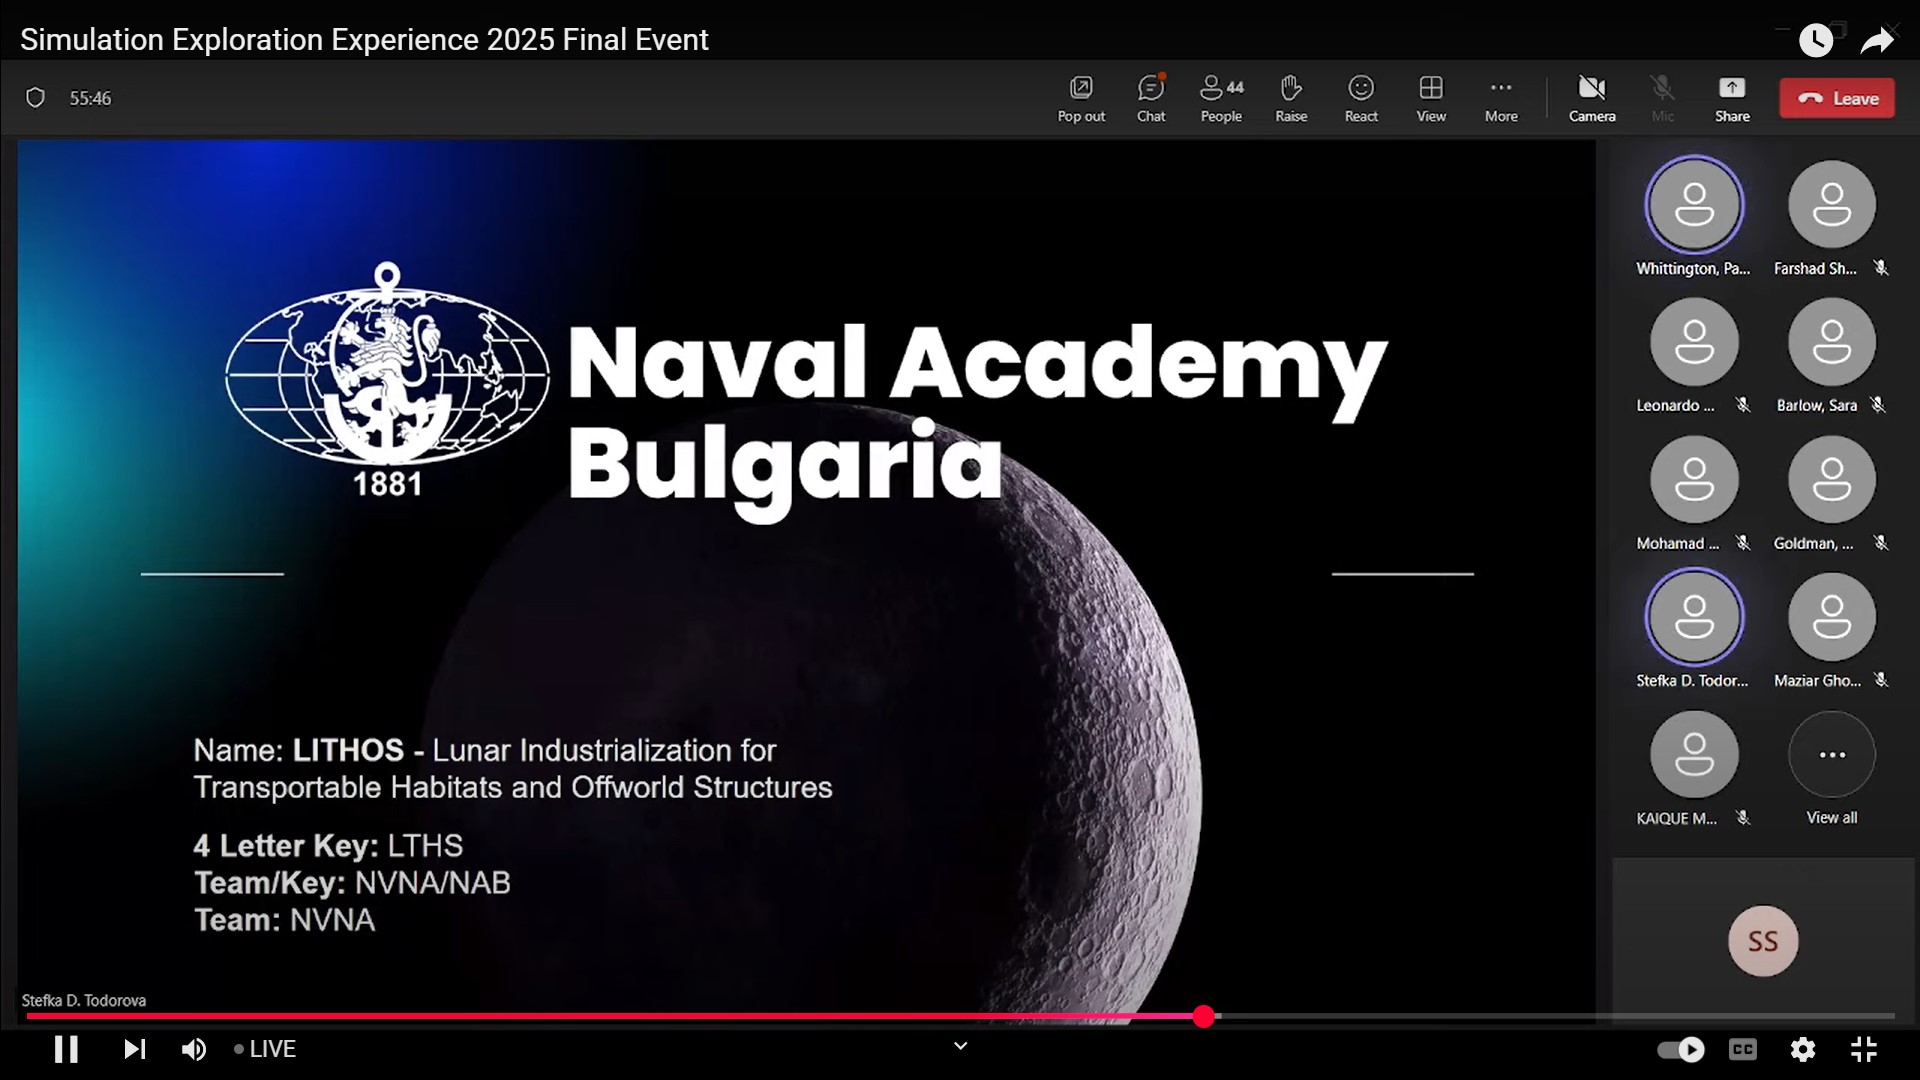Share the video via arrow icon
The height and width of the screenshot is (1080, 1920).
tap(1877, 40)
